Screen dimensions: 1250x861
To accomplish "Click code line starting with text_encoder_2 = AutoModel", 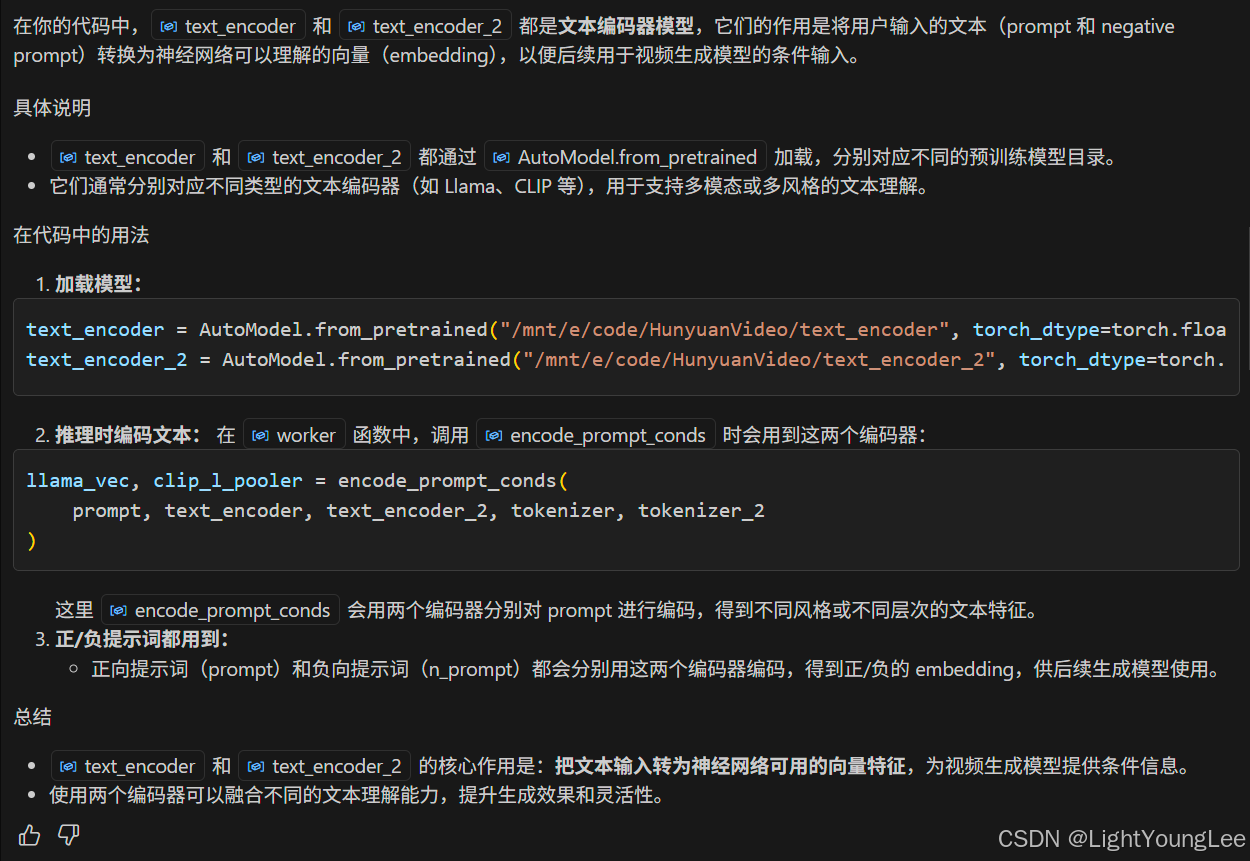I will tap(626, 359).
